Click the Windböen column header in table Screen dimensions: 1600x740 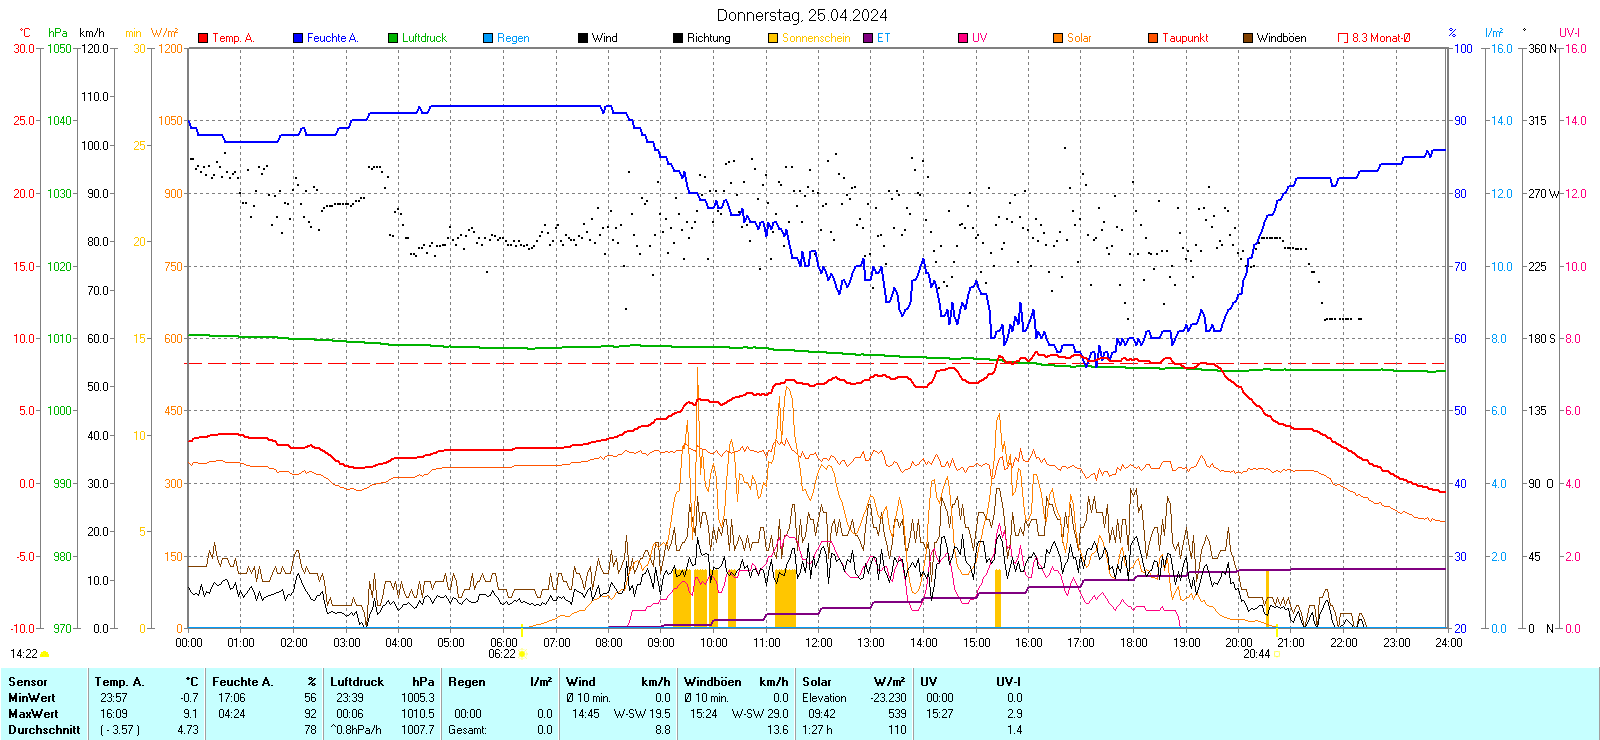click(x=712, y=682)
